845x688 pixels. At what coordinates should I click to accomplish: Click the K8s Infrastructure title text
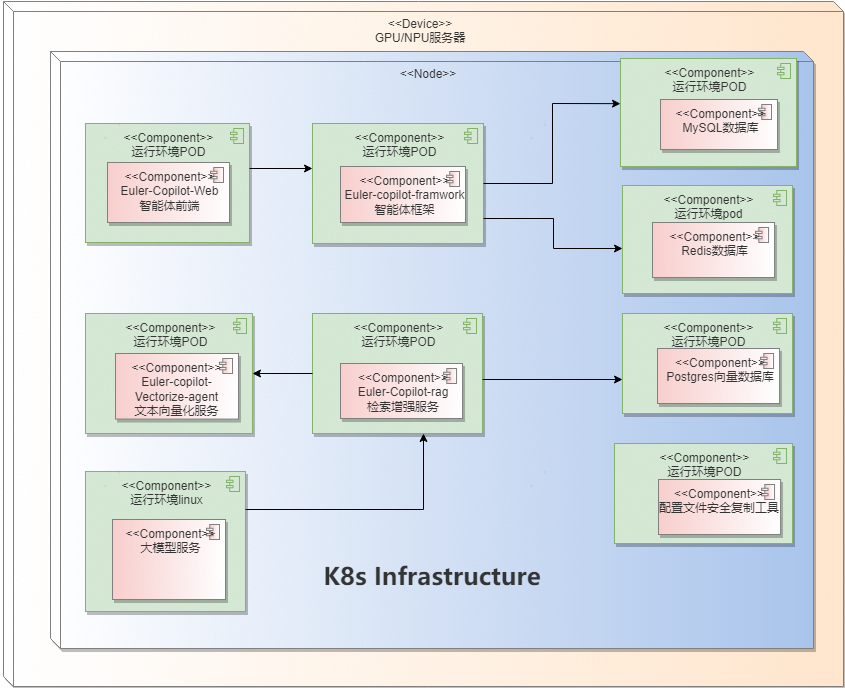click(x=432, y=577)
